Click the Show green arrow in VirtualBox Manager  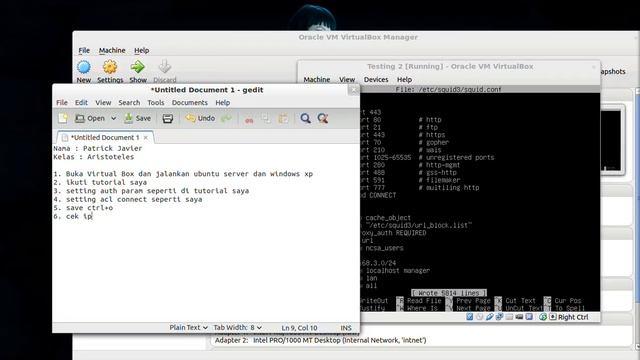tap(138, 67)
